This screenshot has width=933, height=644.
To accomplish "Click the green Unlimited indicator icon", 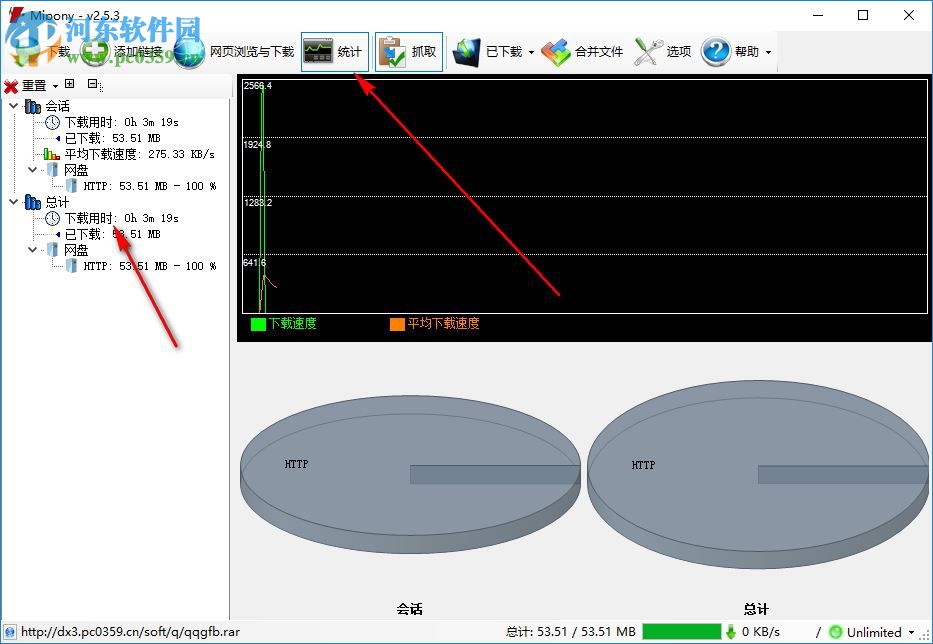I will pos(835,632).
